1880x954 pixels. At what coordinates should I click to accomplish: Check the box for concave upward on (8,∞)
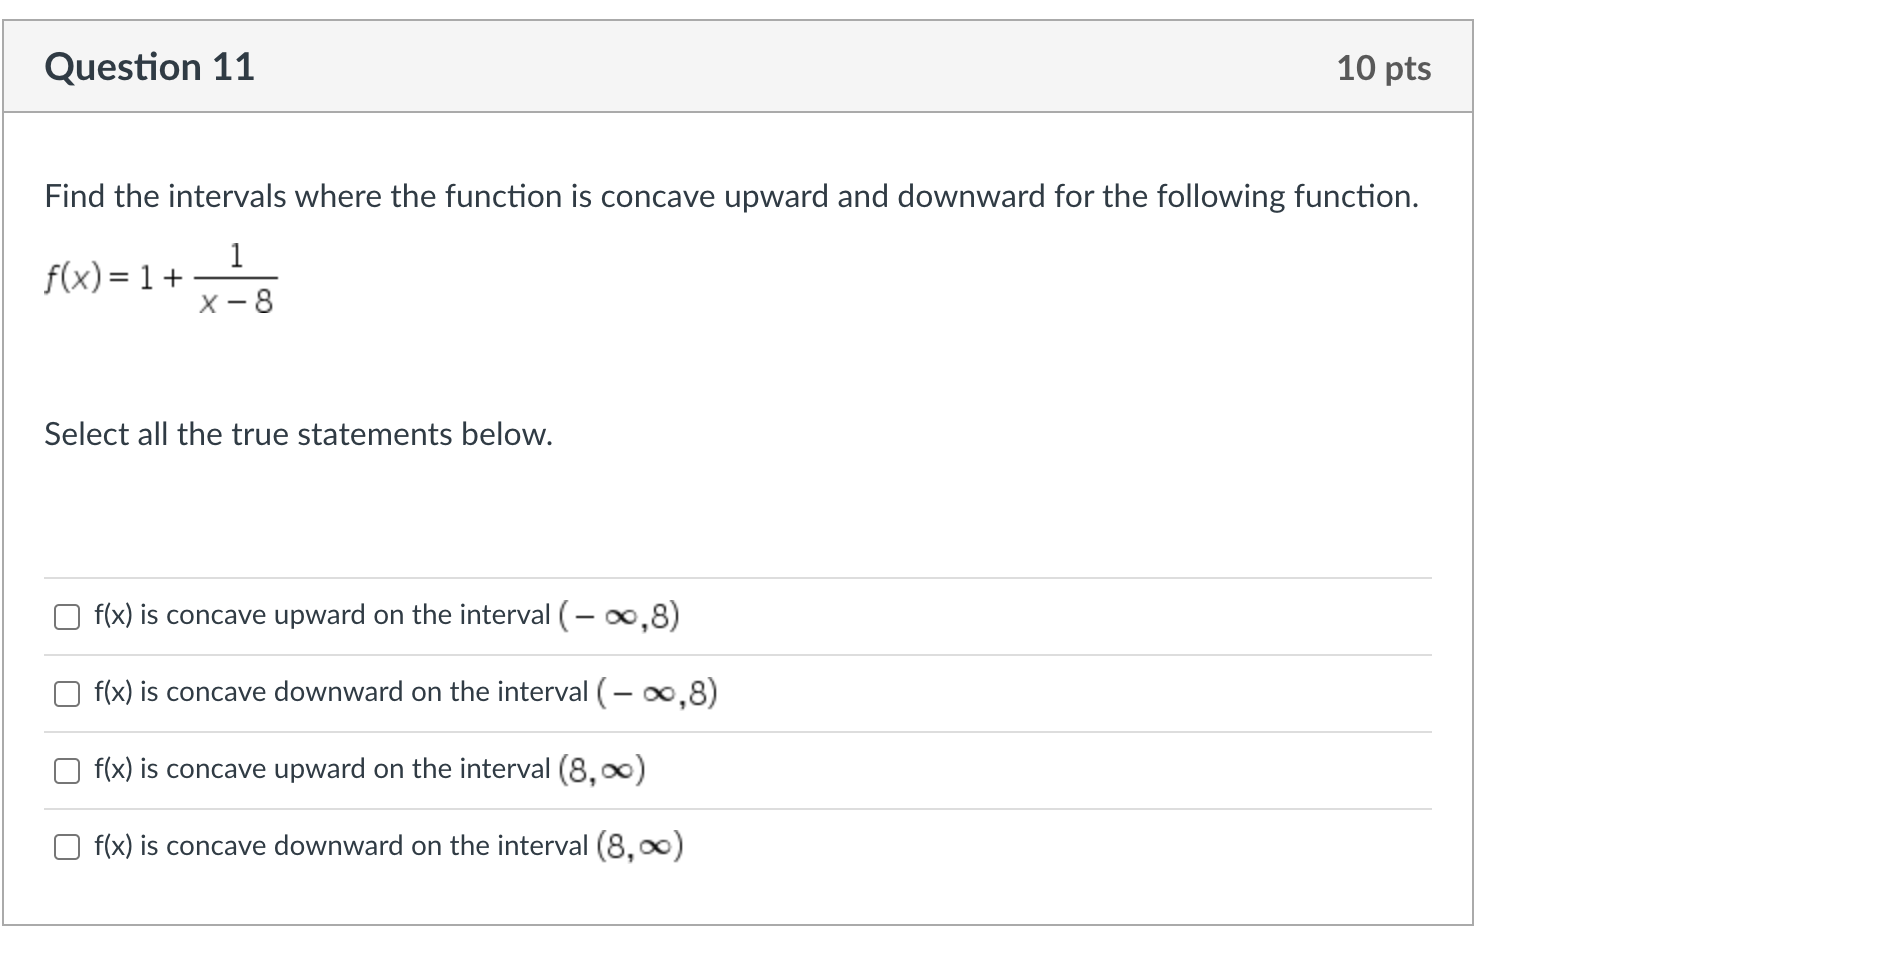[x=66, y=771]
